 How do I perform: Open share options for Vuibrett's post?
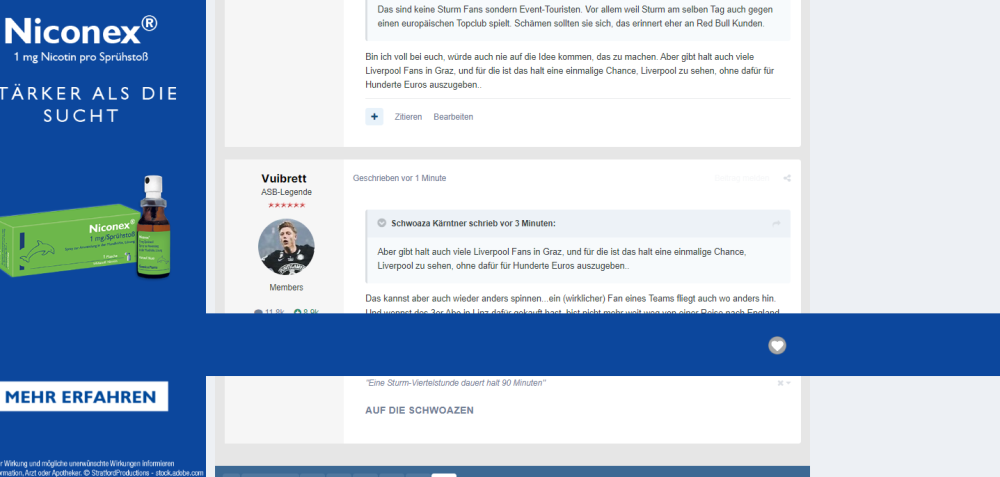tap(787, 179)
